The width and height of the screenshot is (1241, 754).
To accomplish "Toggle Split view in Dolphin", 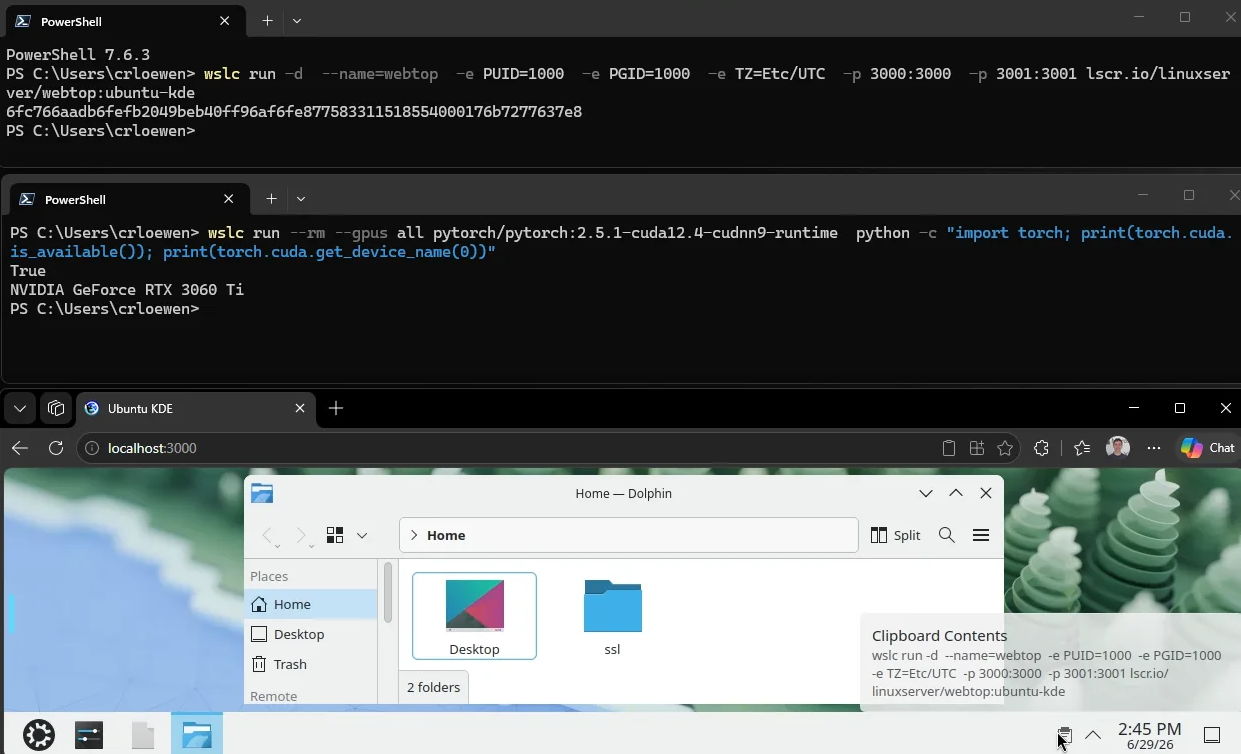I will [896, 535].
